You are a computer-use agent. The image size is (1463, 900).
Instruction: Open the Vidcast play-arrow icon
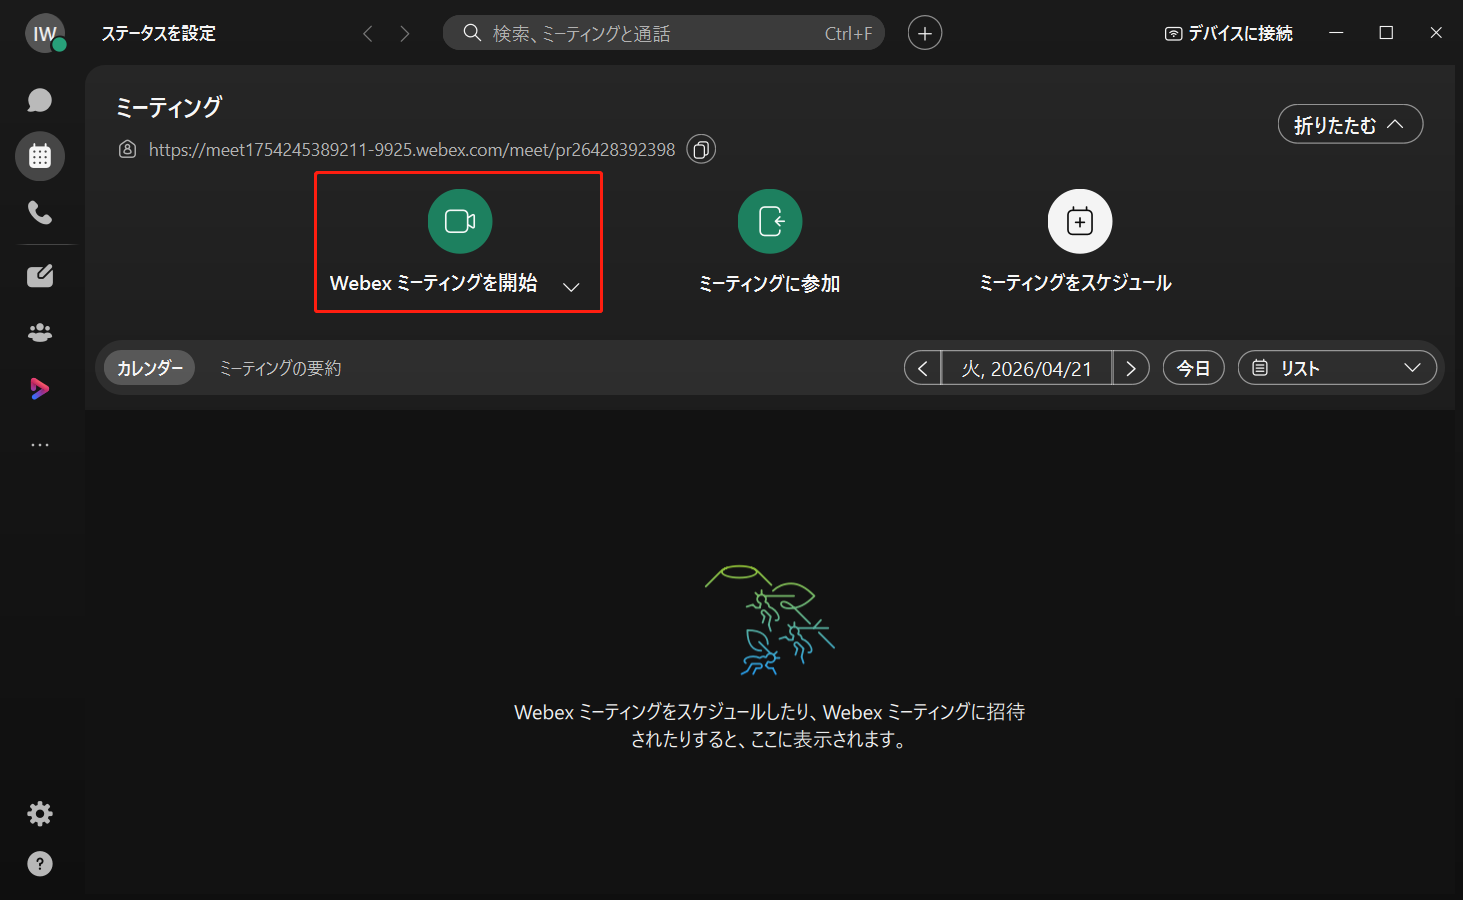tap(40, 388)
